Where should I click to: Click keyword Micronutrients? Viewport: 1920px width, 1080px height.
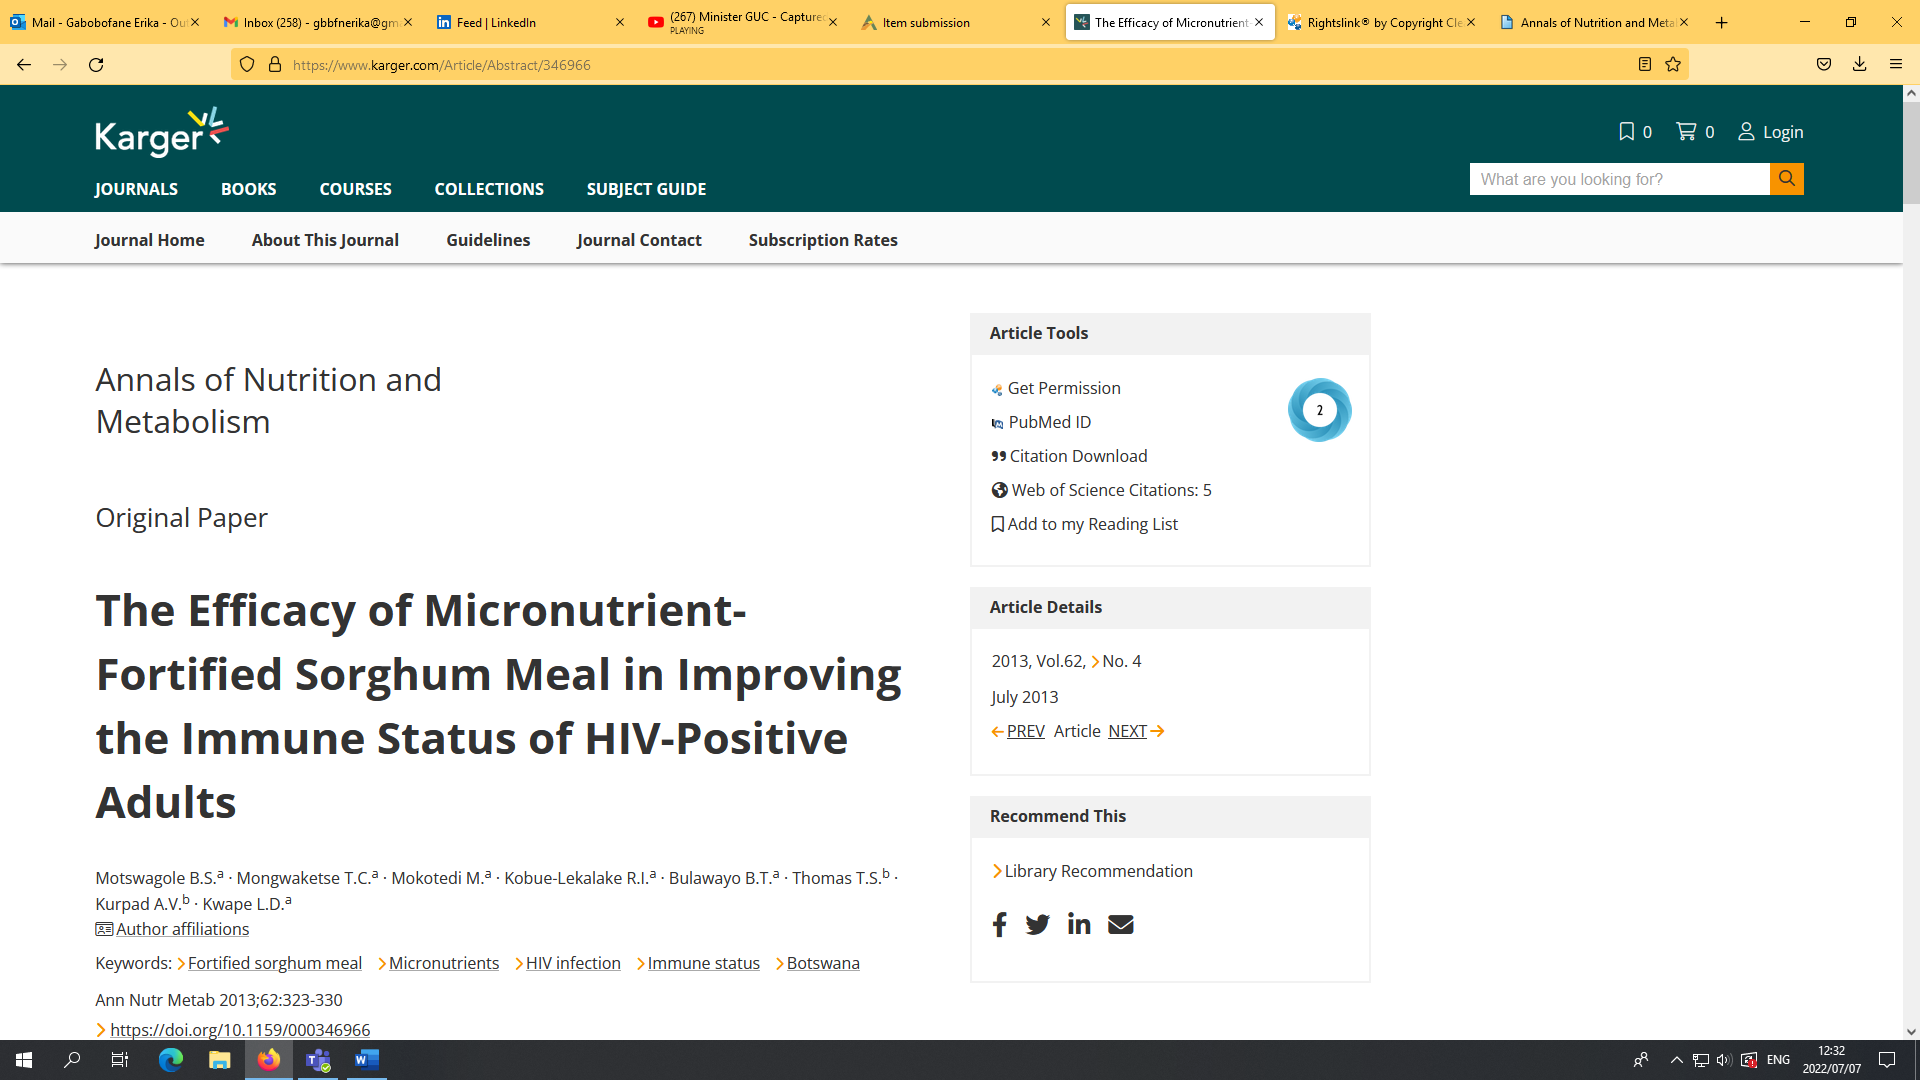tap(444, 963)
